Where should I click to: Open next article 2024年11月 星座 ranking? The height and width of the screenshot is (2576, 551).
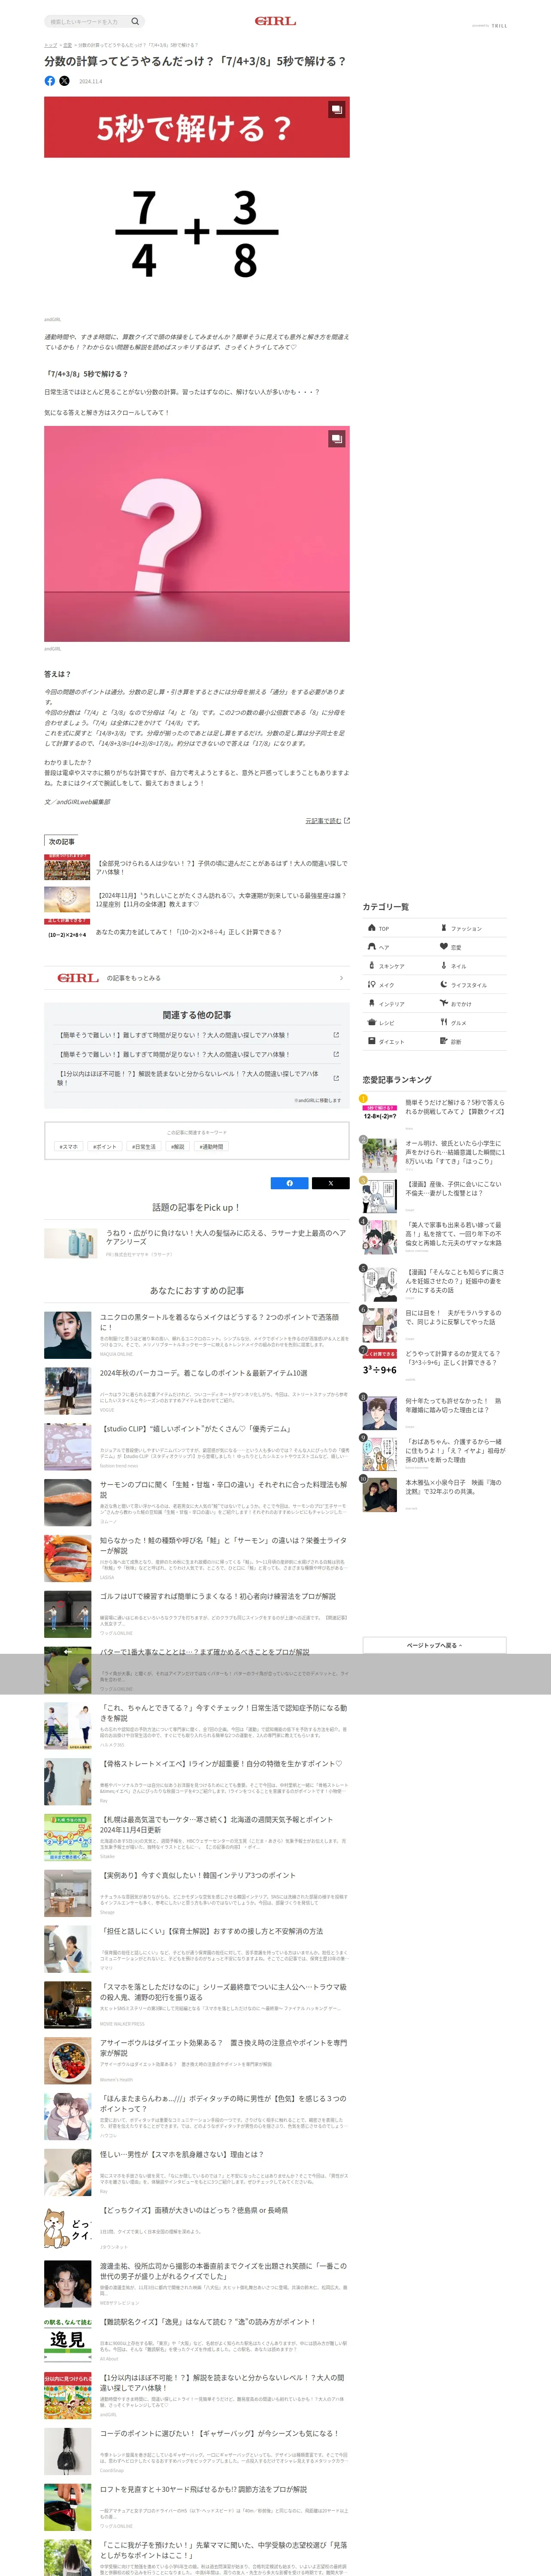(x=196, y=900)
